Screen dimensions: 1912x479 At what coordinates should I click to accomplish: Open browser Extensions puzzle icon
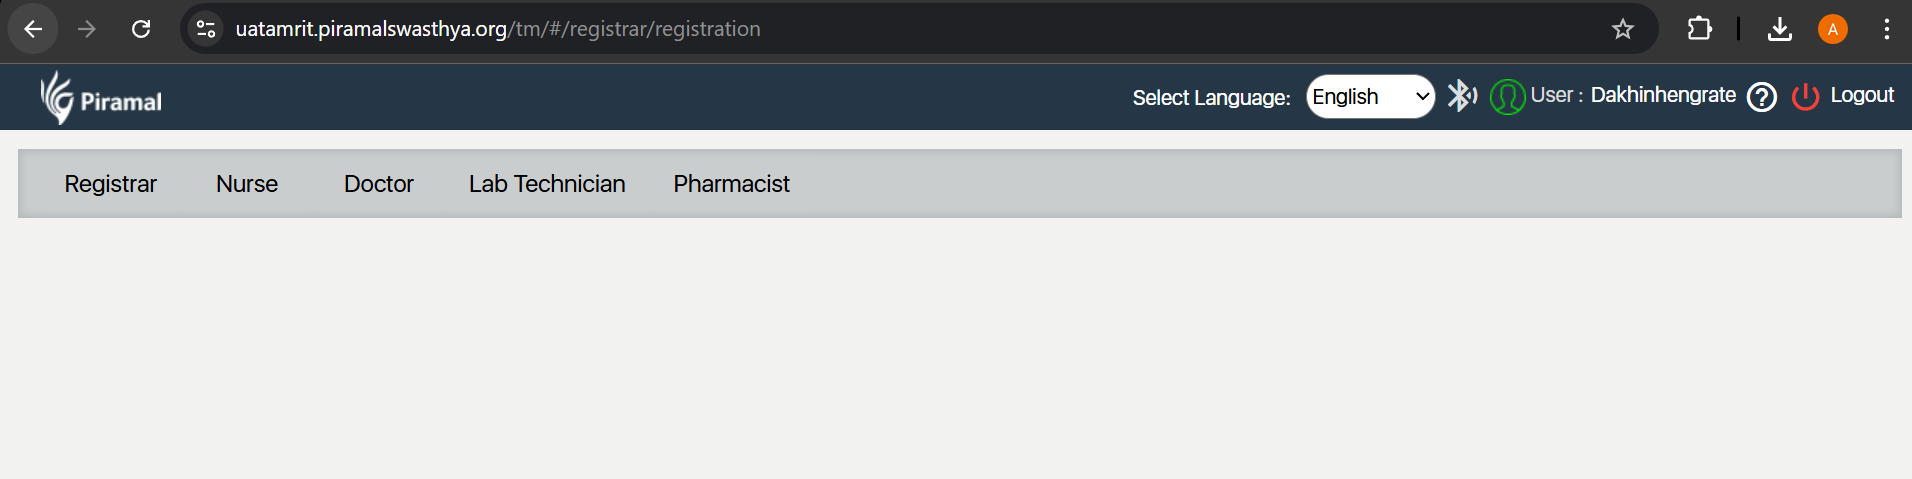(x=1699, y=29)
